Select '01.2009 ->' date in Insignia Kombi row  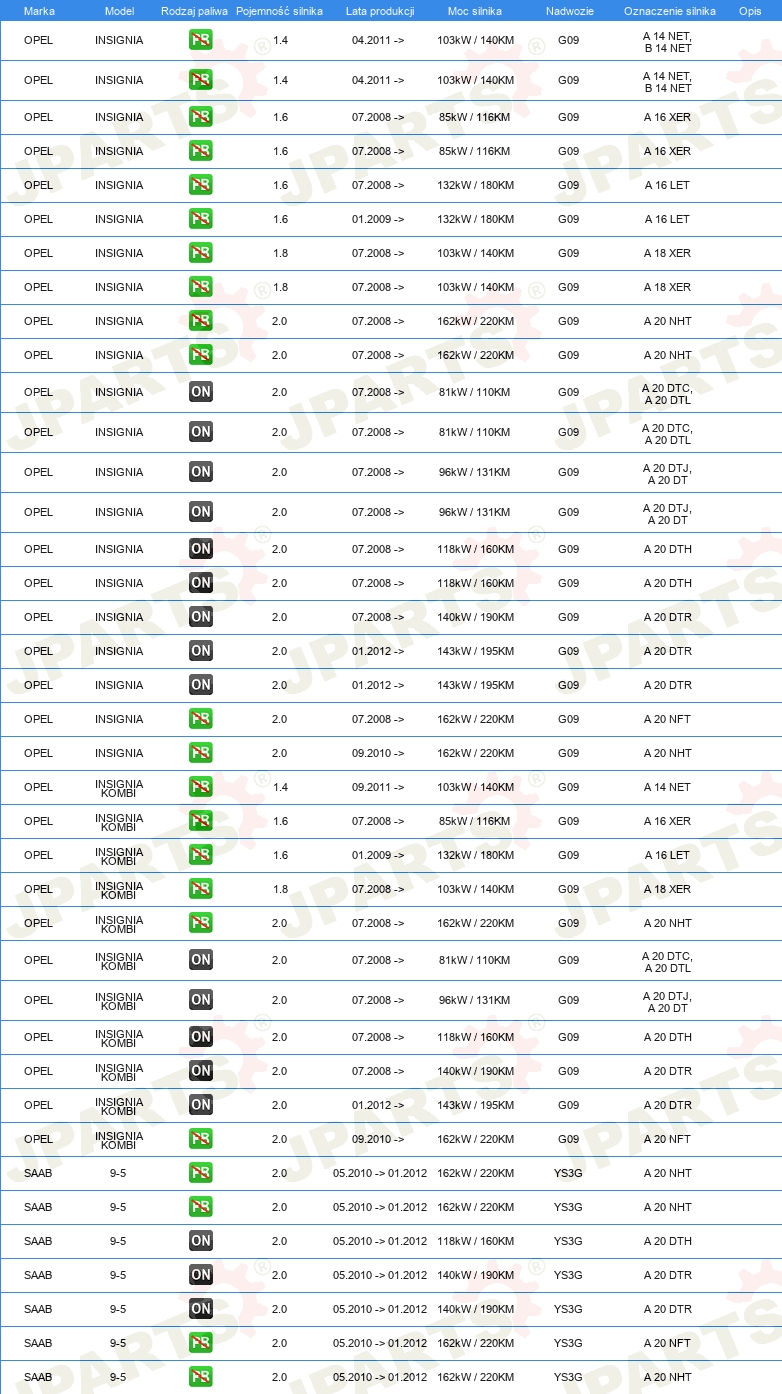(378, 855)
